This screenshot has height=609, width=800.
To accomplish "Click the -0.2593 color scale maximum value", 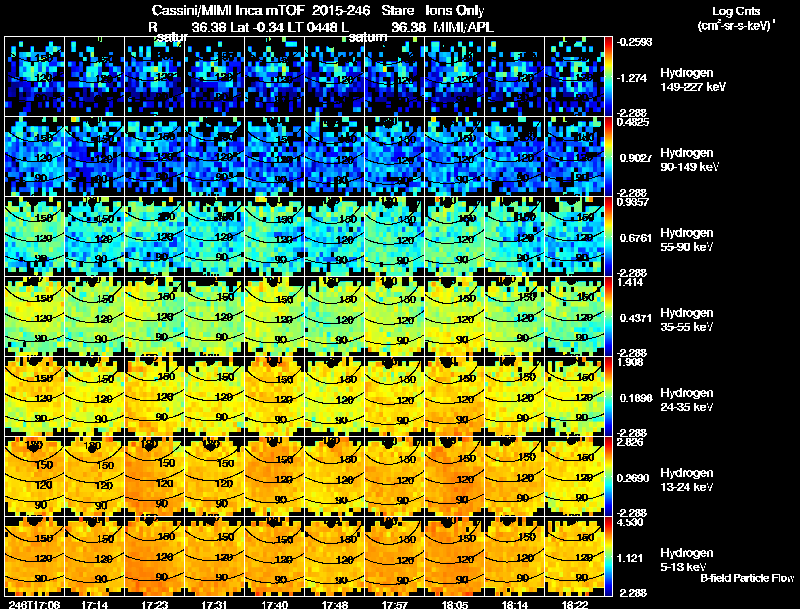I will [x=634, y=42].
